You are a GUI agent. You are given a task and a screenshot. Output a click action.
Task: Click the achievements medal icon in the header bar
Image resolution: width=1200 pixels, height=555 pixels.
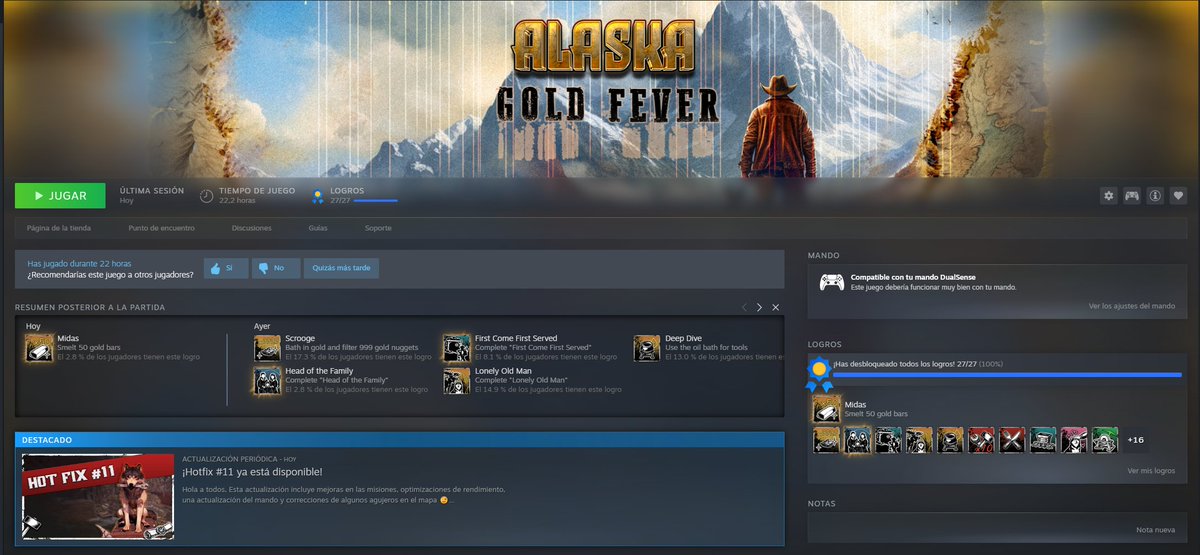[318, 196]
